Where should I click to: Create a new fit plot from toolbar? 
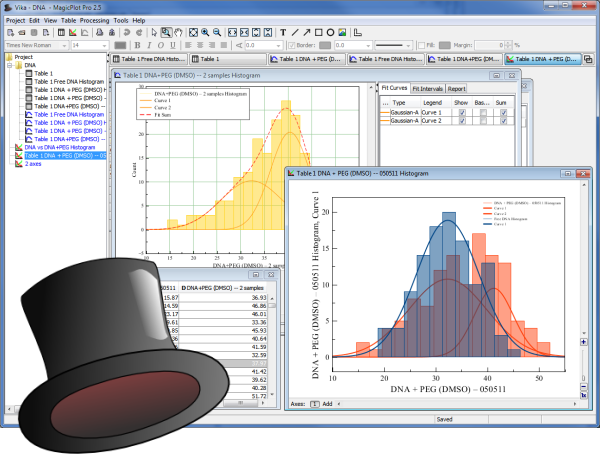coord(85,33)
